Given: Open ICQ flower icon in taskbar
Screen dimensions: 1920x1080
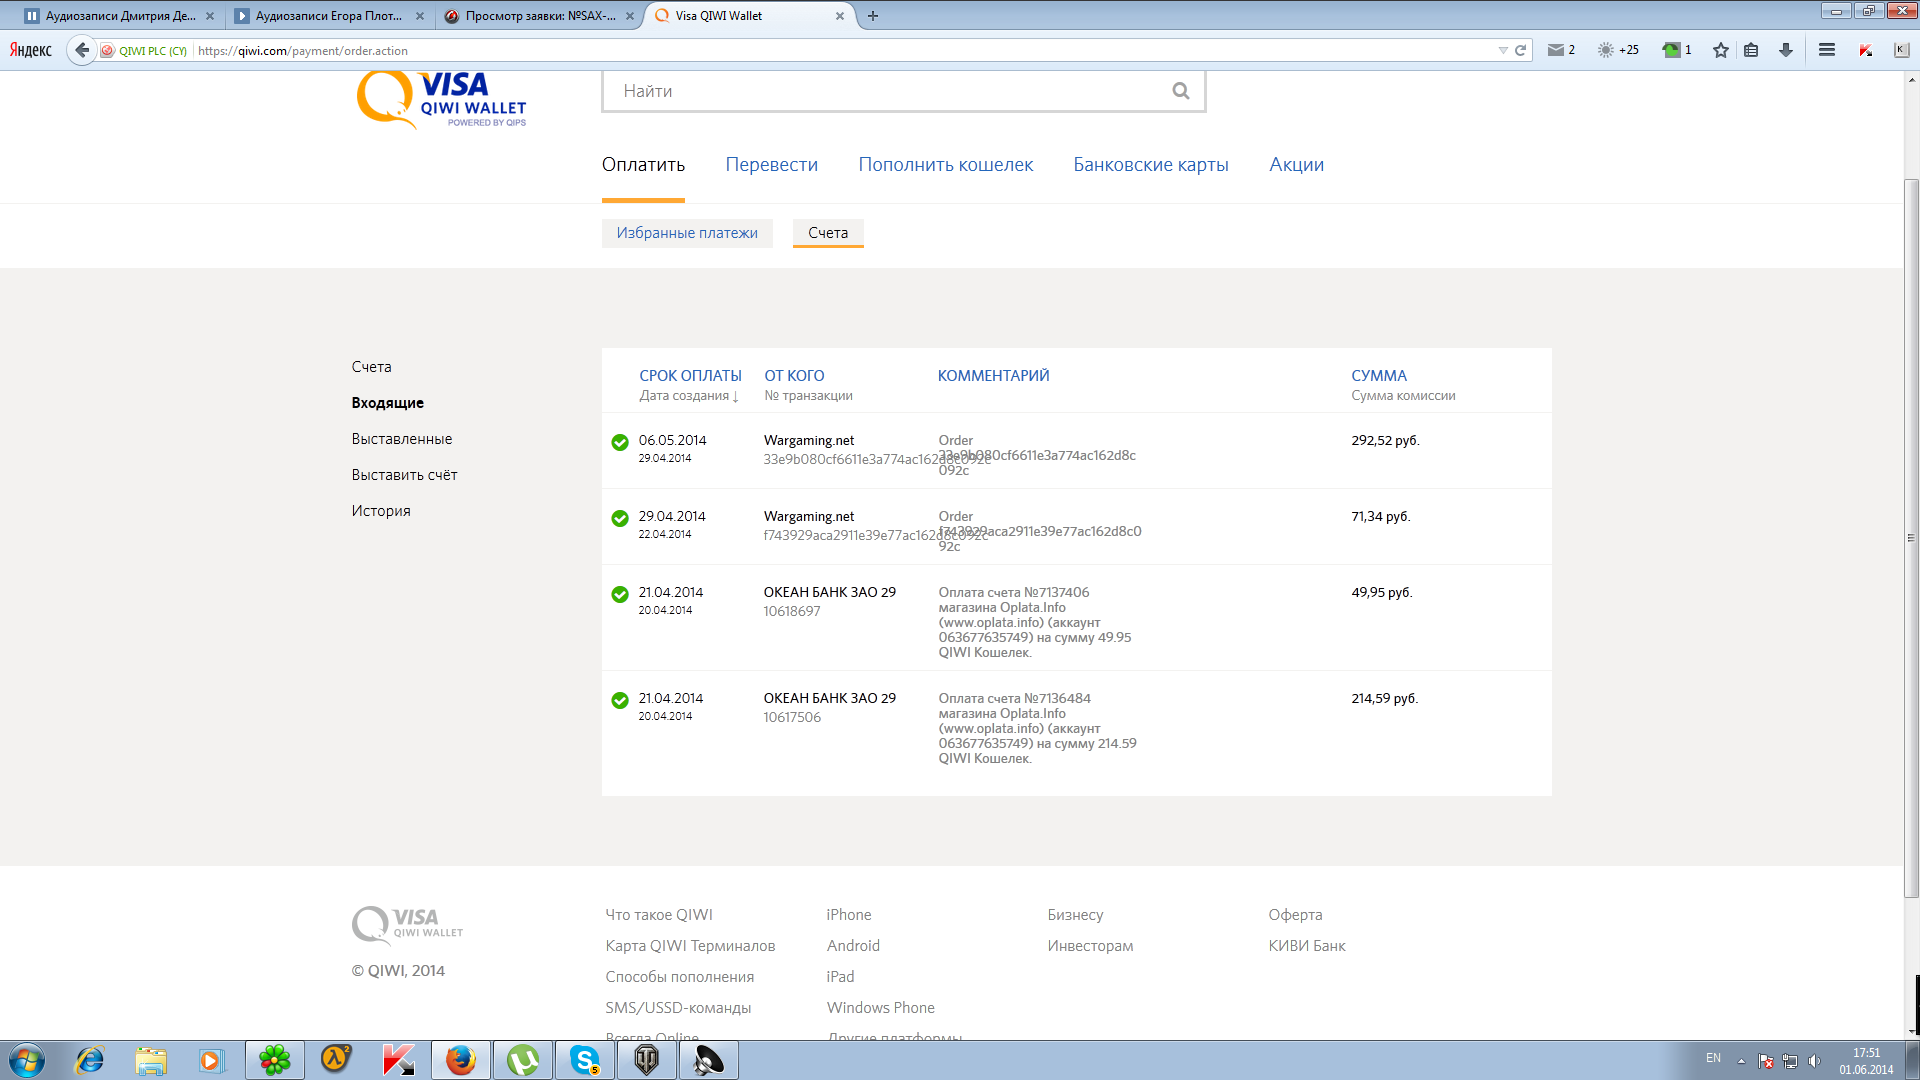Looking at the screenshot, I should [275, 1060].
